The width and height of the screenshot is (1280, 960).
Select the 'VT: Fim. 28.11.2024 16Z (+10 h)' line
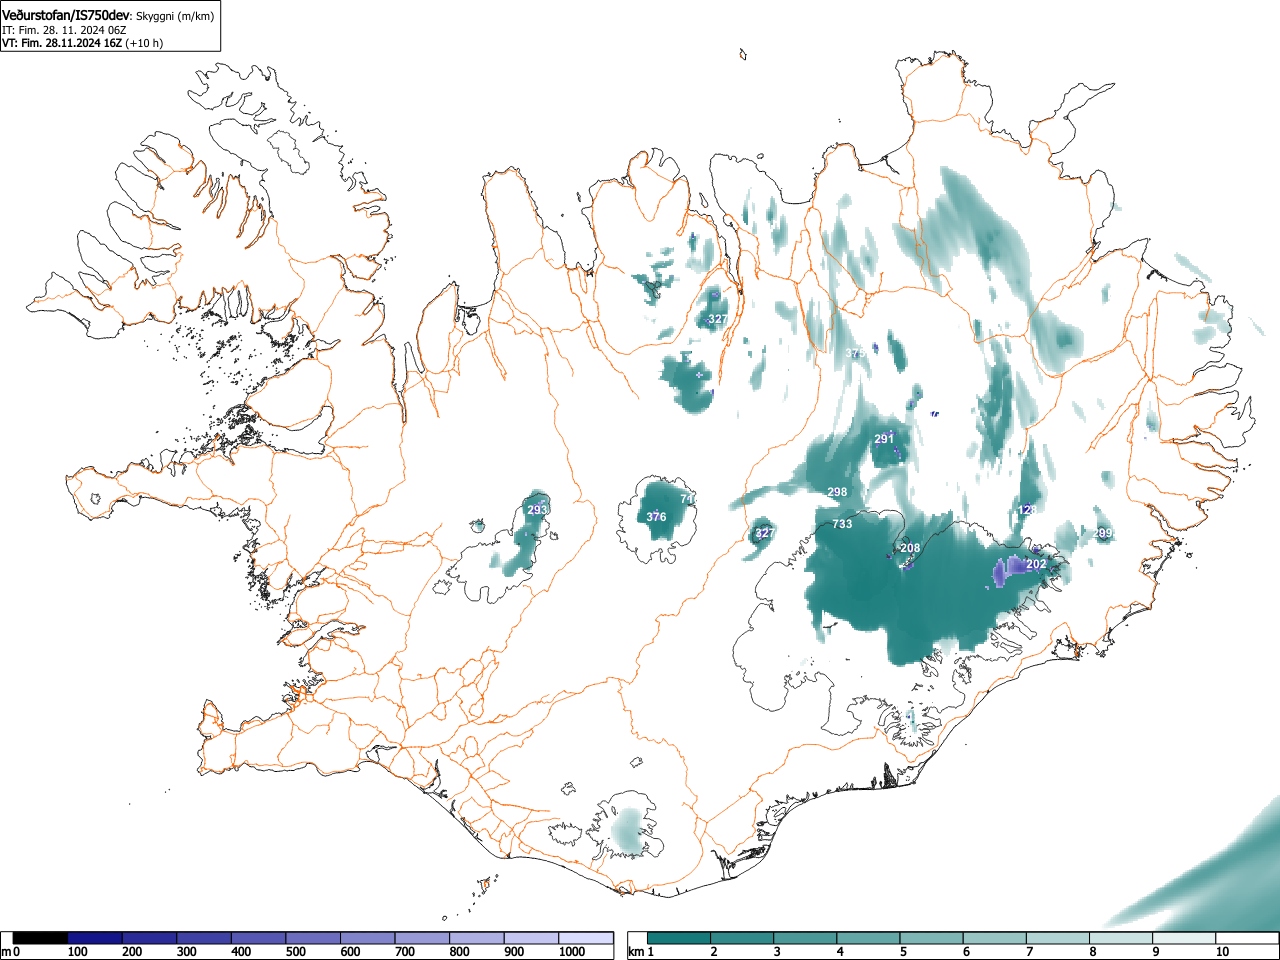(82, 43)
